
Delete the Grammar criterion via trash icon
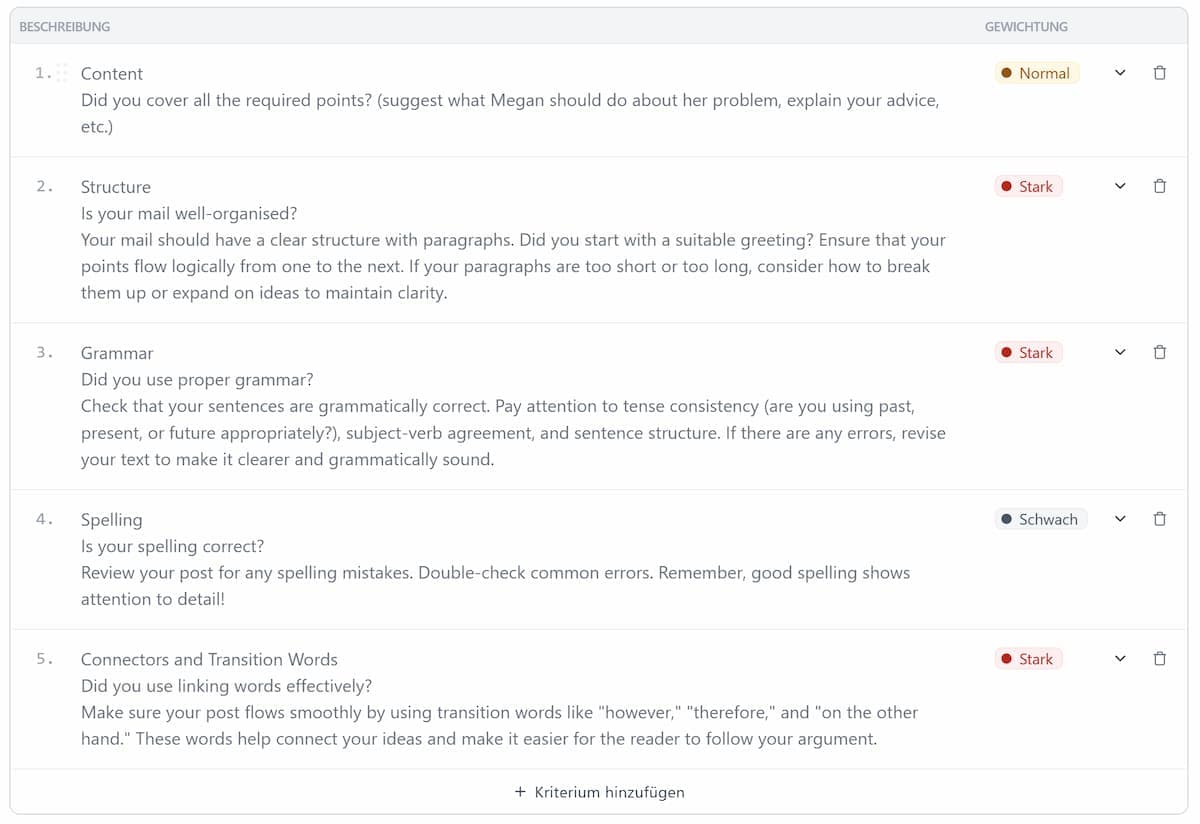(x=1160, y=352)
